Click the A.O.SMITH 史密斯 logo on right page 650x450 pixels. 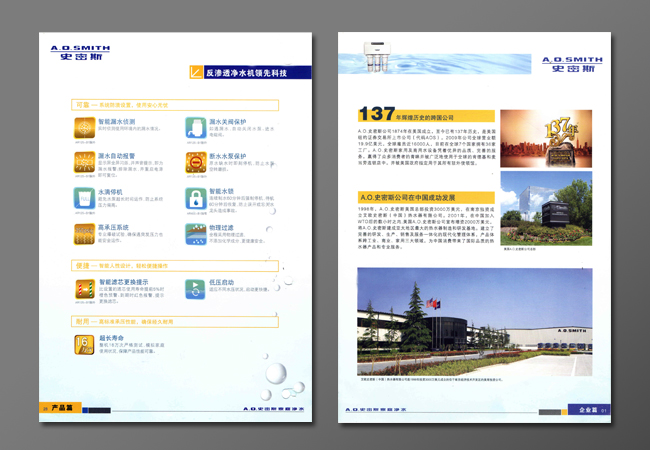(572, 64)
